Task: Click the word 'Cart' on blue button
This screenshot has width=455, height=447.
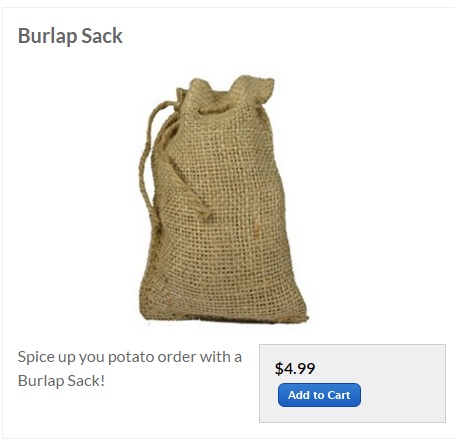Action: (x=339, y=395)
